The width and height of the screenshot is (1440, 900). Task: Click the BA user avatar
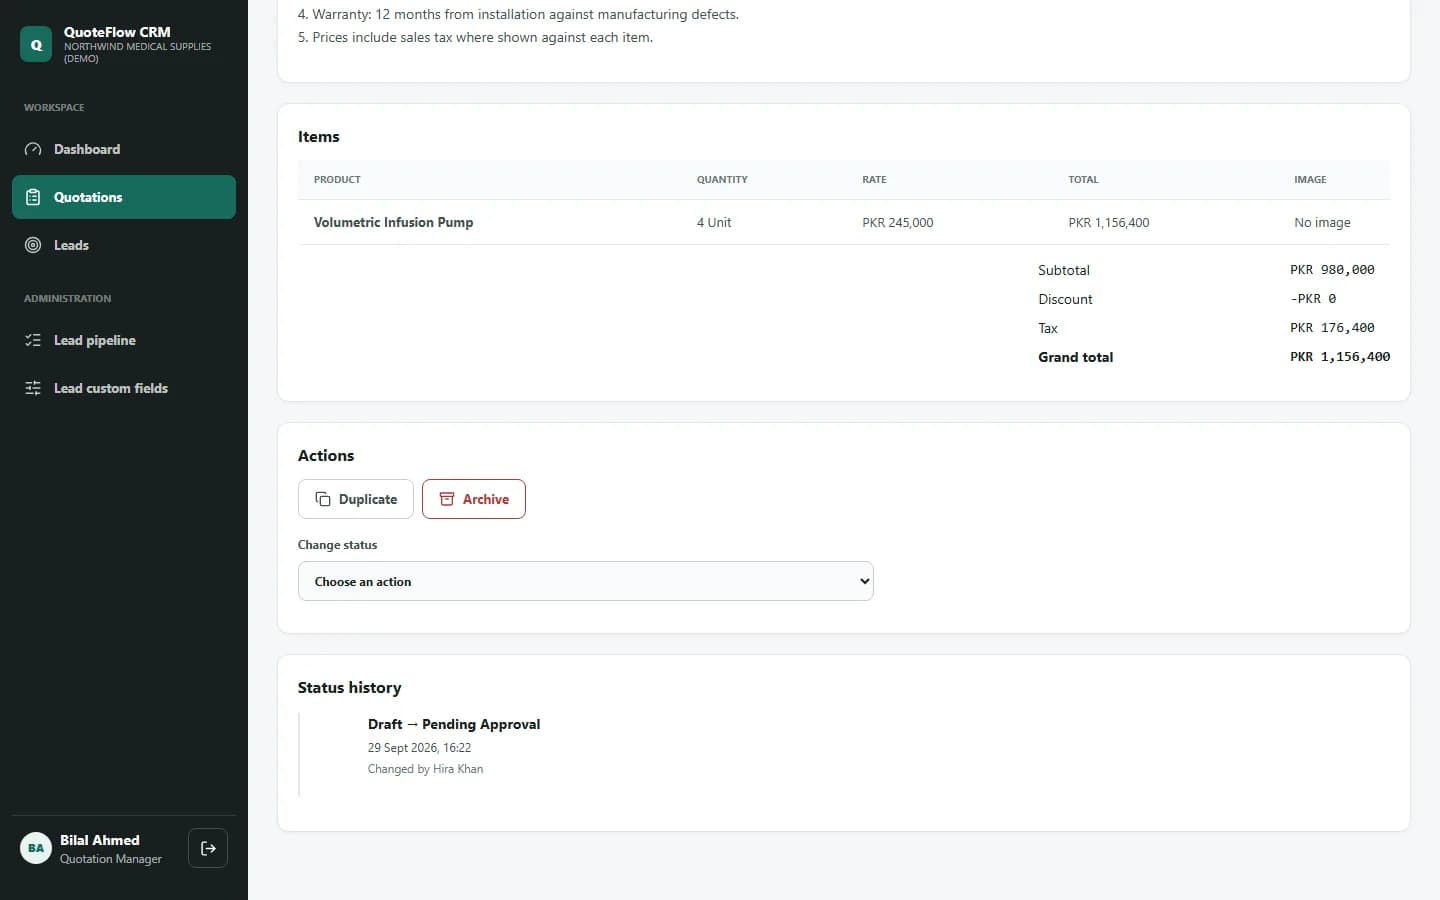click(36, 848)
